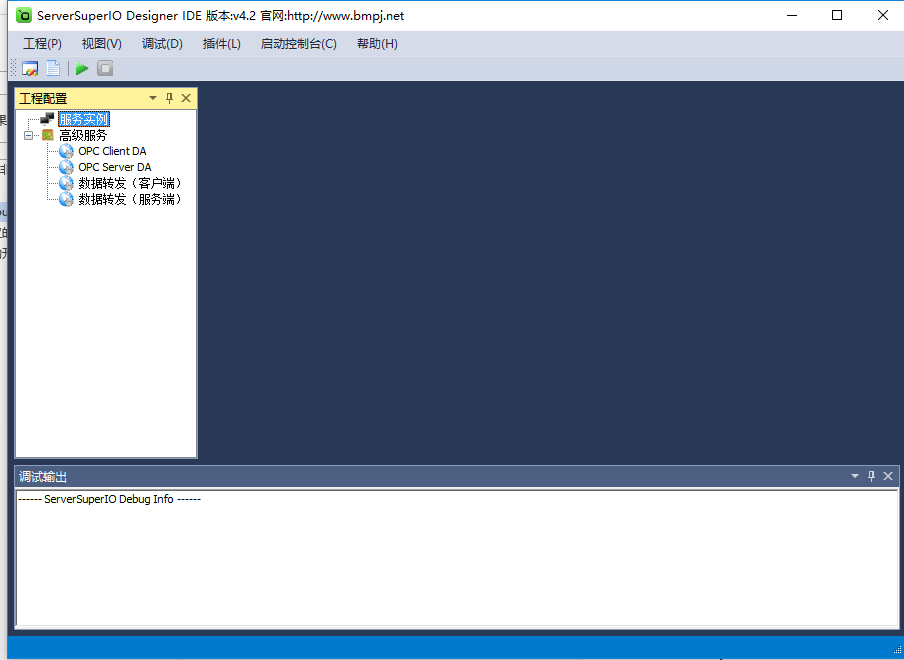This screenshot has height=660, width=904.
Task: Minimize the ServerSuperIO Designer window
Action: point(792,16)
